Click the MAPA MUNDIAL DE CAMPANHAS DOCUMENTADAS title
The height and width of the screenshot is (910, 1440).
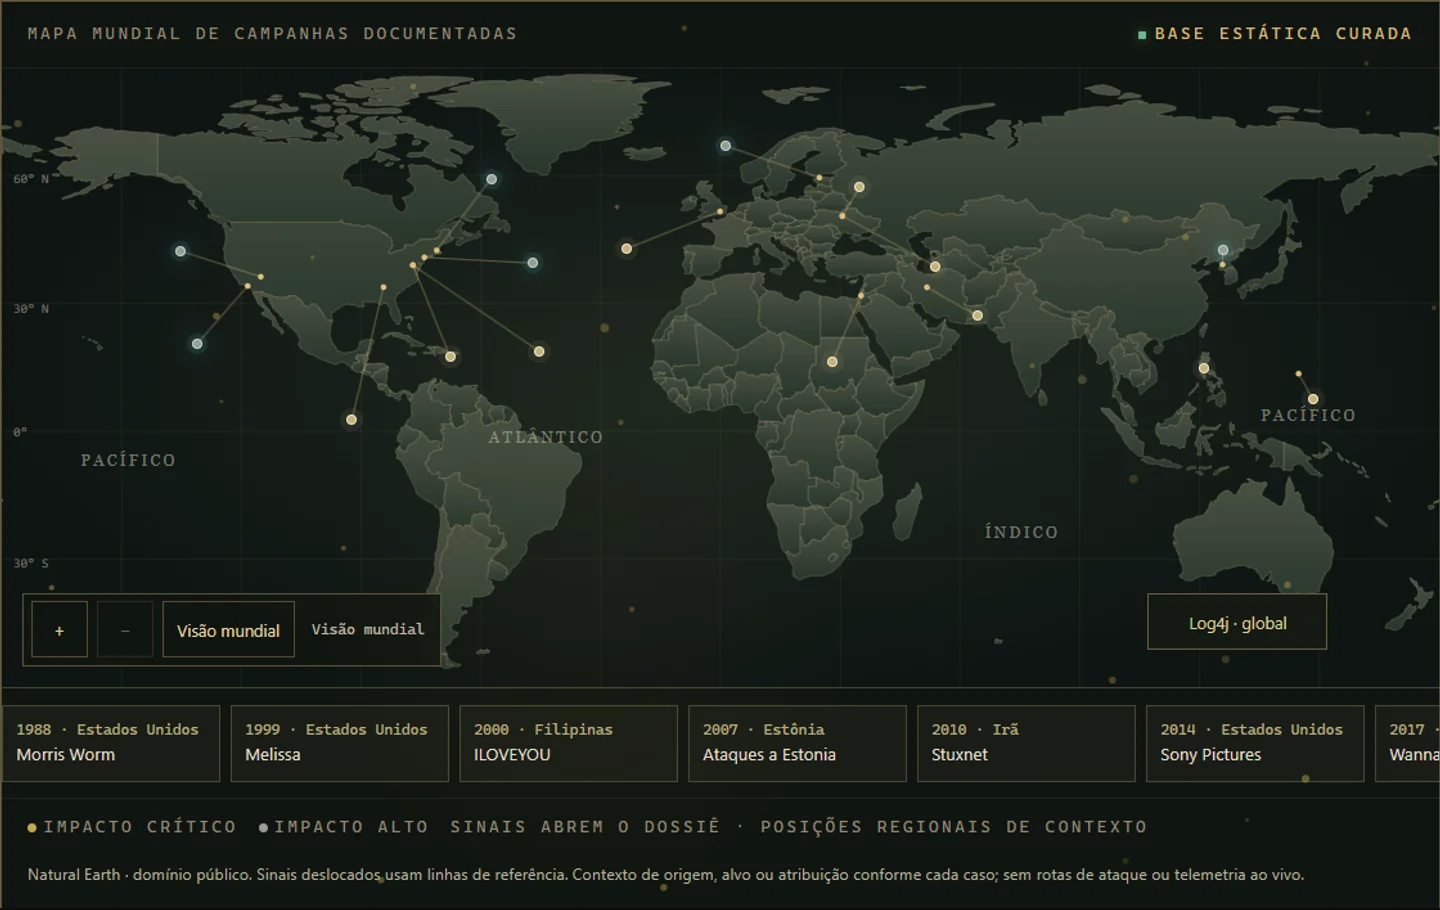coord(272,33)
